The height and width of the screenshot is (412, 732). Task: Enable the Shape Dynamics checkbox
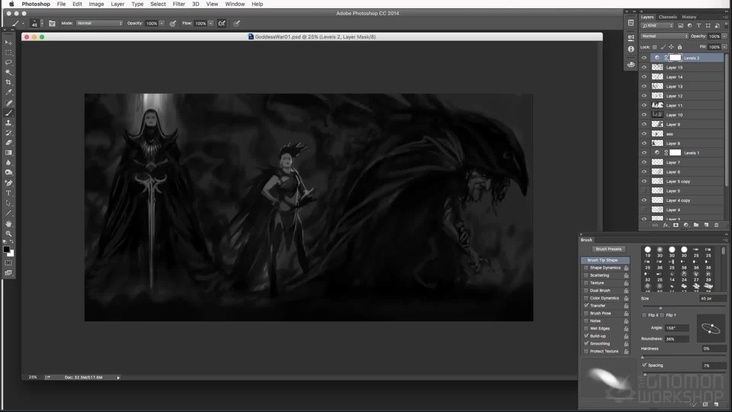(x=586, y=268)
